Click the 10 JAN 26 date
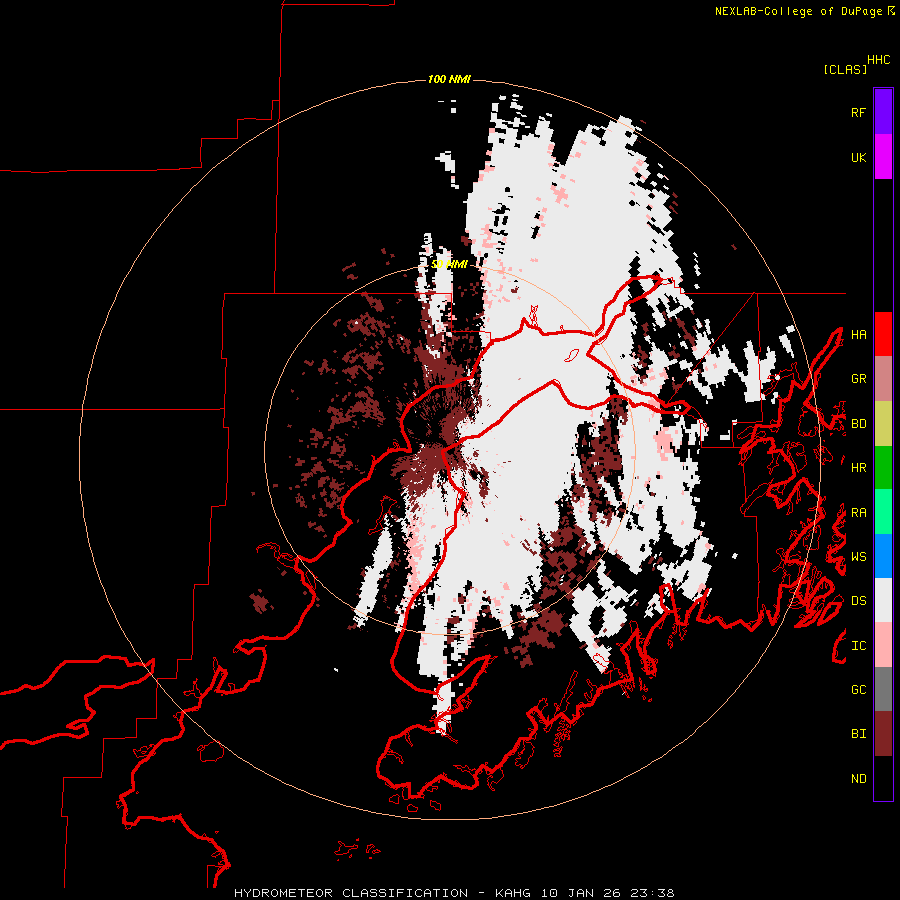 pos(580,893)
